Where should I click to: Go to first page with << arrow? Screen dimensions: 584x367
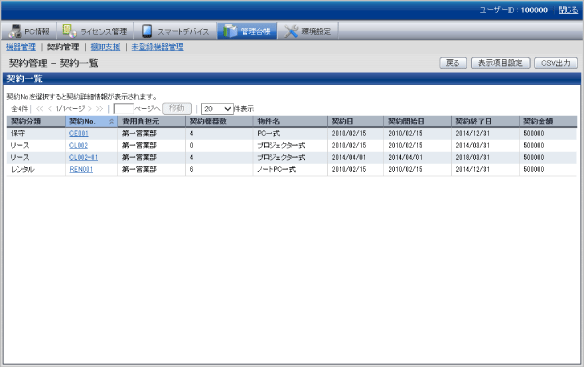39,109
